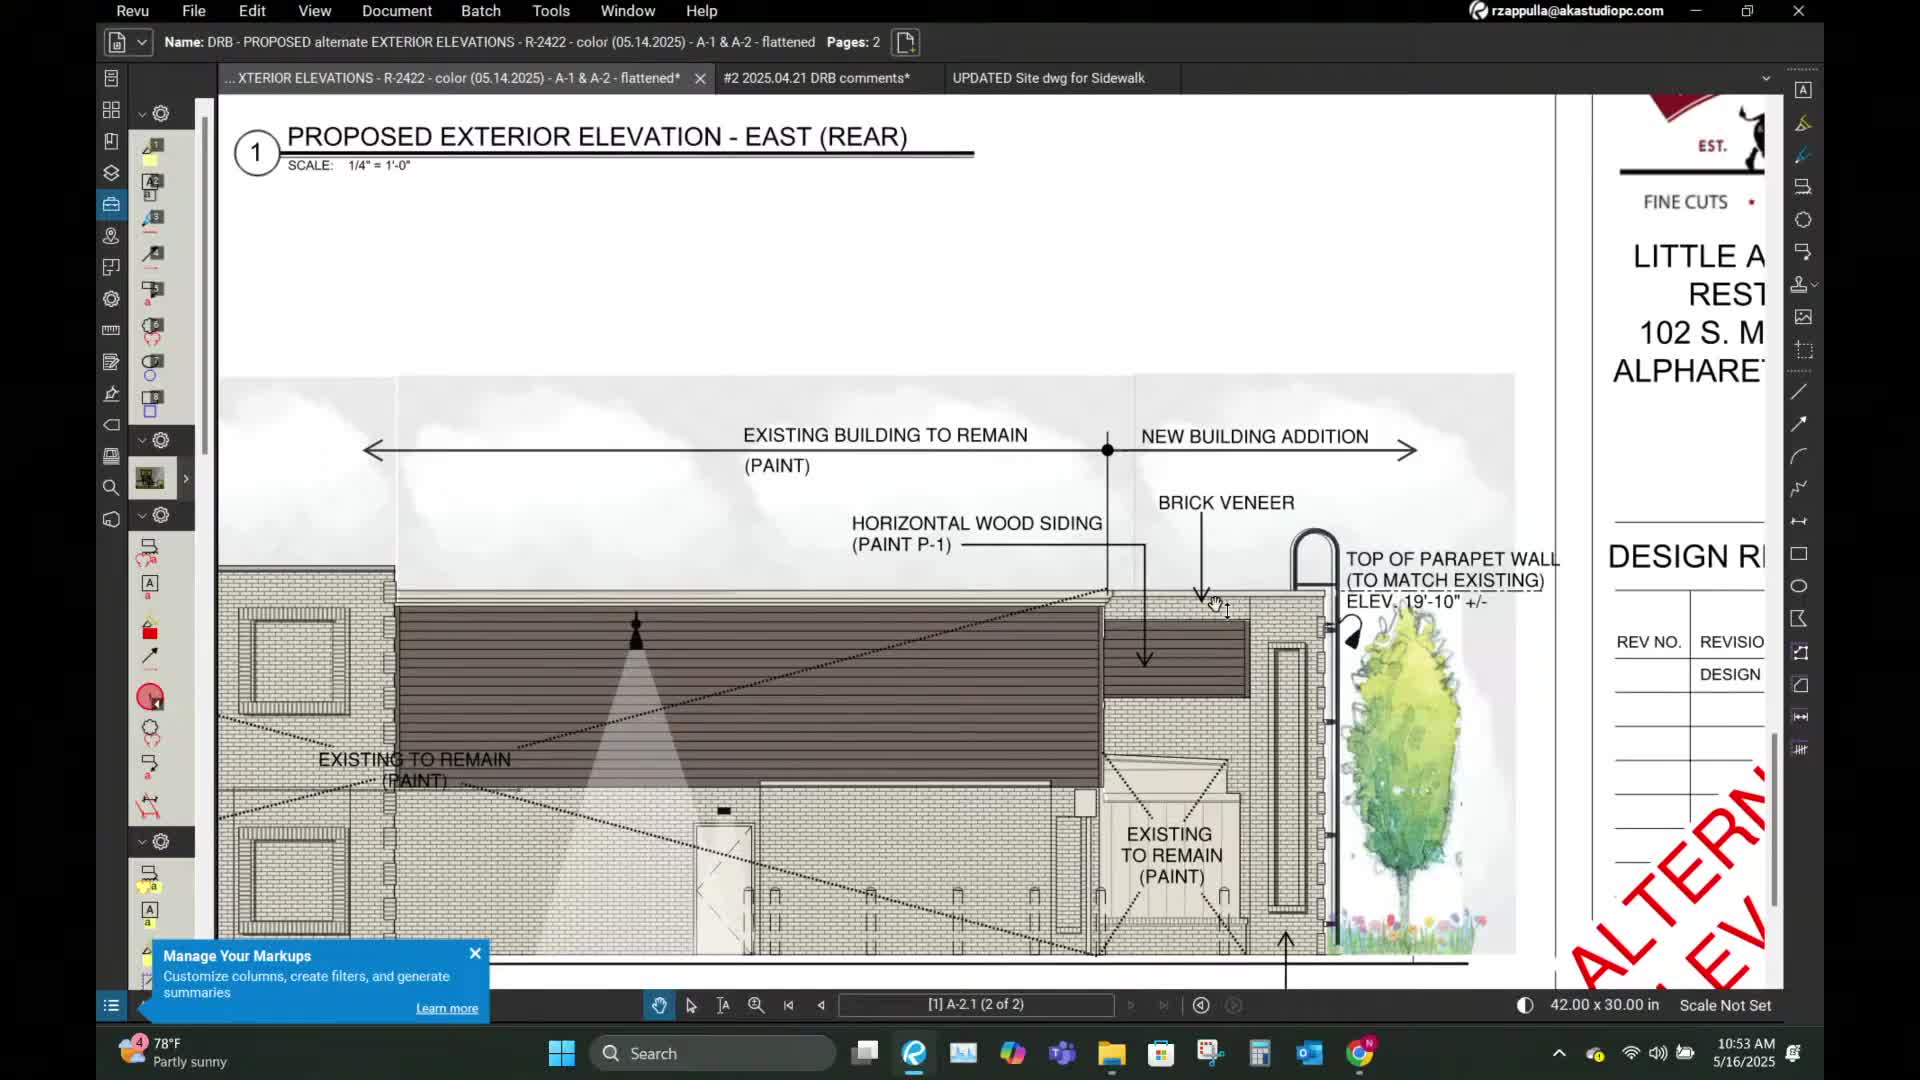1920x1080 pixels.
Task: Open the Search magnifier panel
Action: (x=111, y=488)
